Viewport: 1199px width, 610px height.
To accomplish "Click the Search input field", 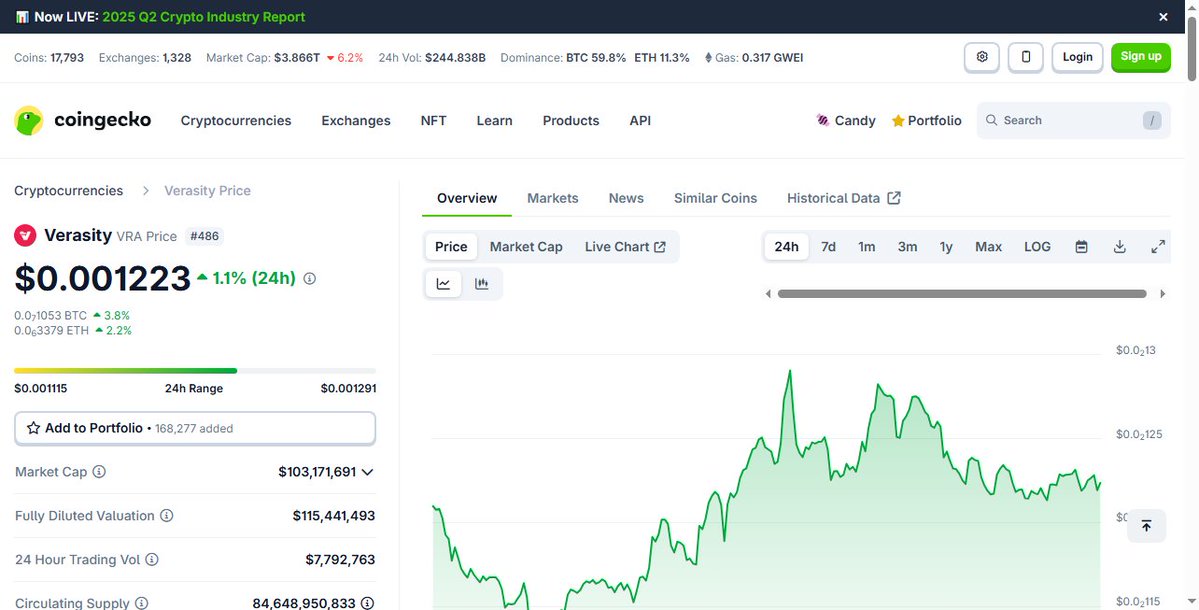I will tap(1074, 120).
